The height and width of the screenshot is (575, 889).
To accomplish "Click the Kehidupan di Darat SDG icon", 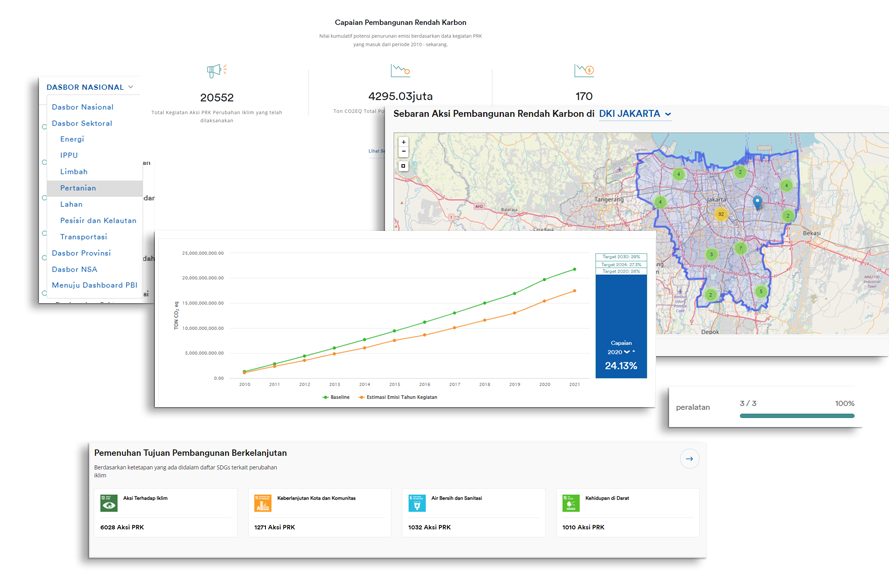I will pyautogui.click(x=571, y=503).
